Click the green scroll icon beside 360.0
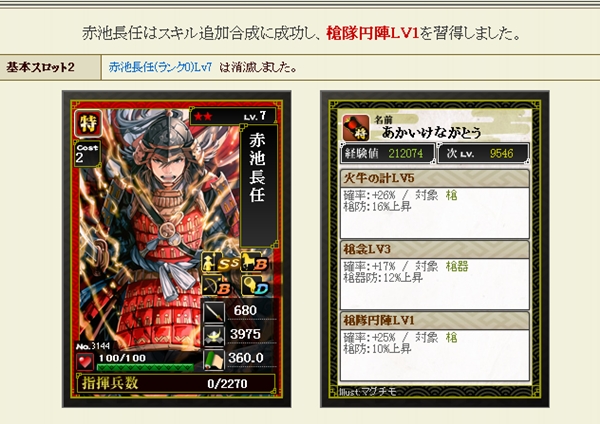 click(x=214, y=359)
